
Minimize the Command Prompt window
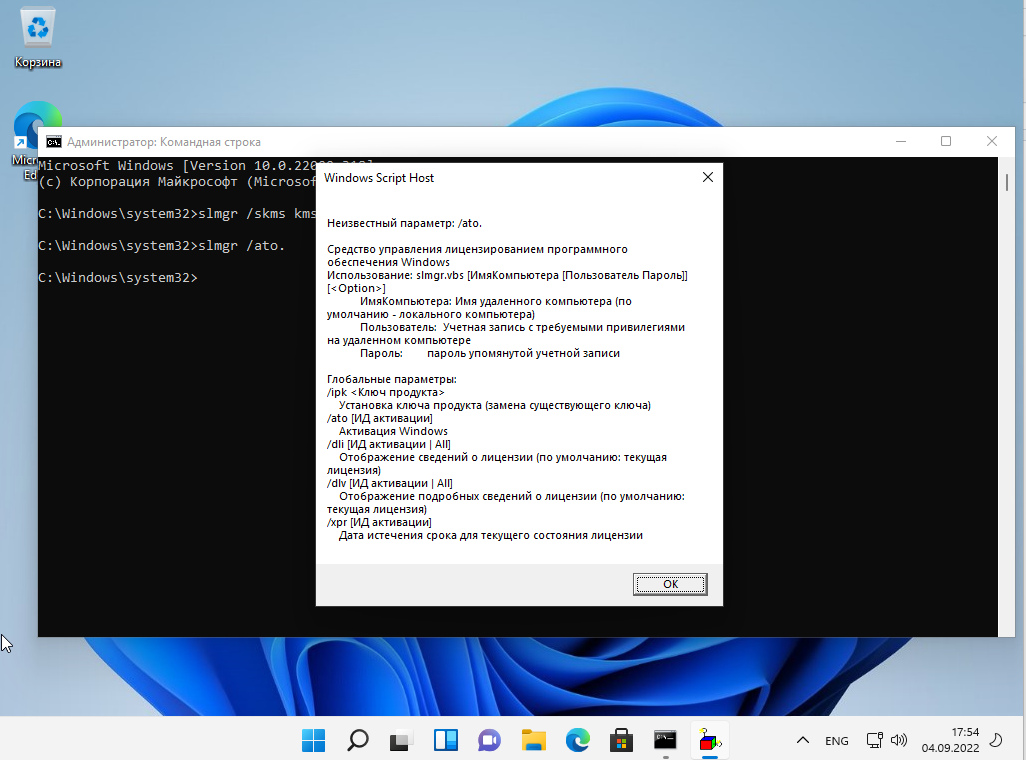901,141
